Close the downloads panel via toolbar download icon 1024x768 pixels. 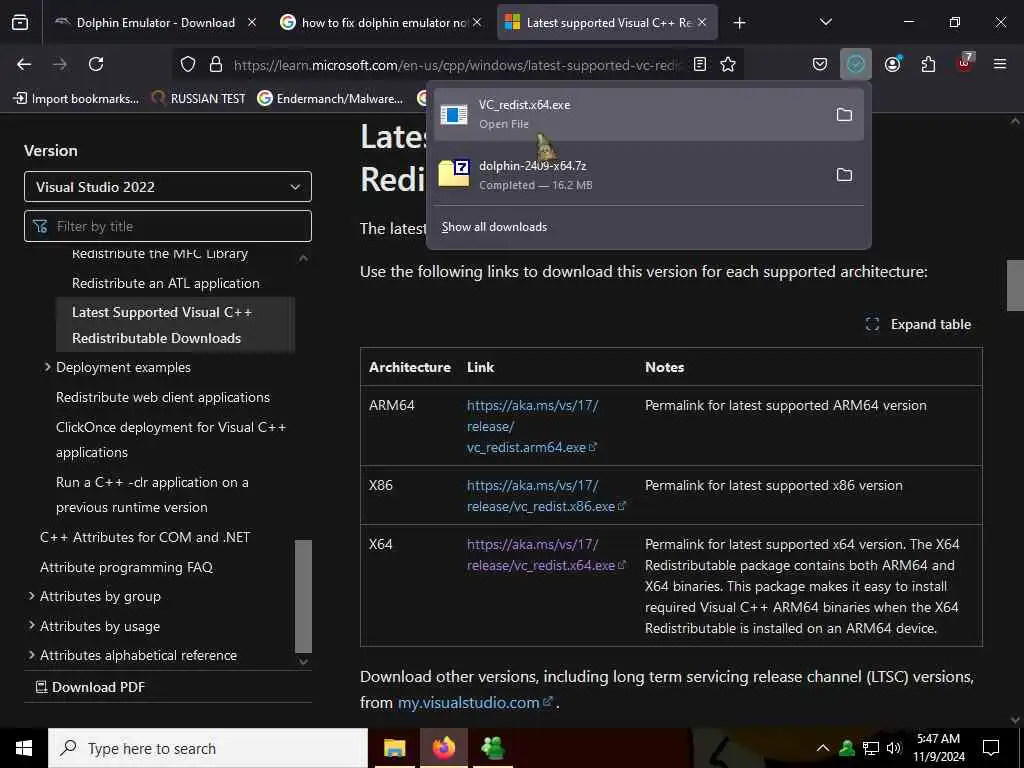point(856,64)
